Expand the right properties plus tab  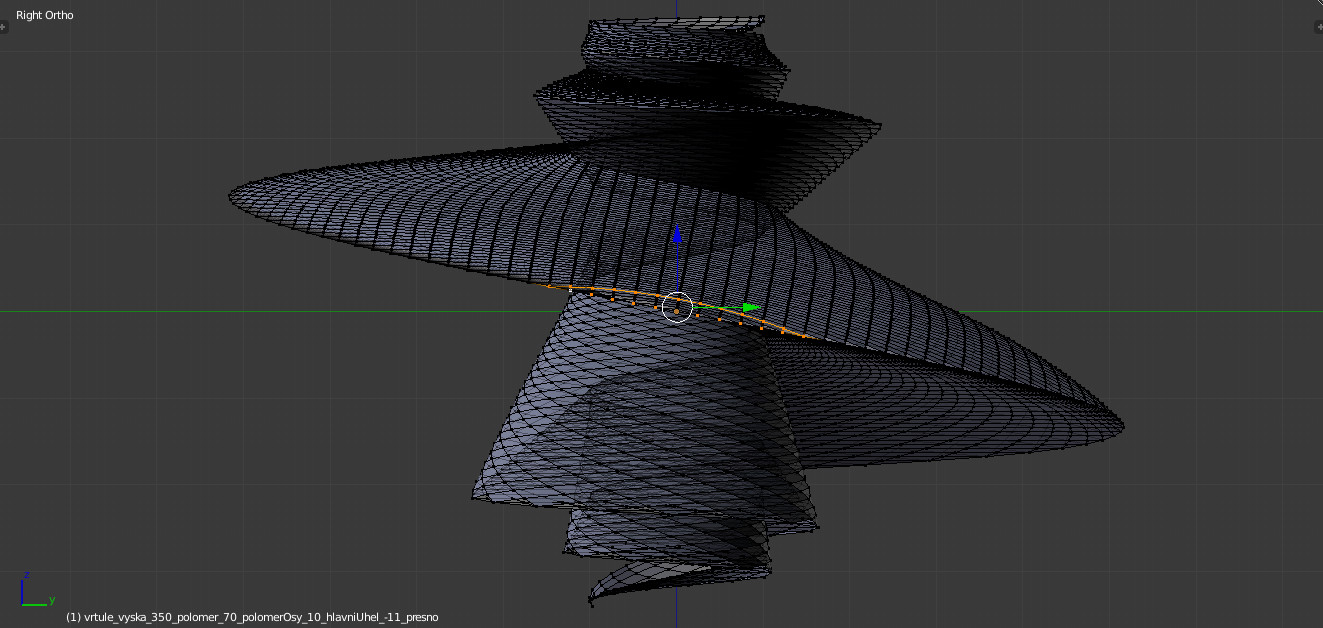coord(1317,27)
